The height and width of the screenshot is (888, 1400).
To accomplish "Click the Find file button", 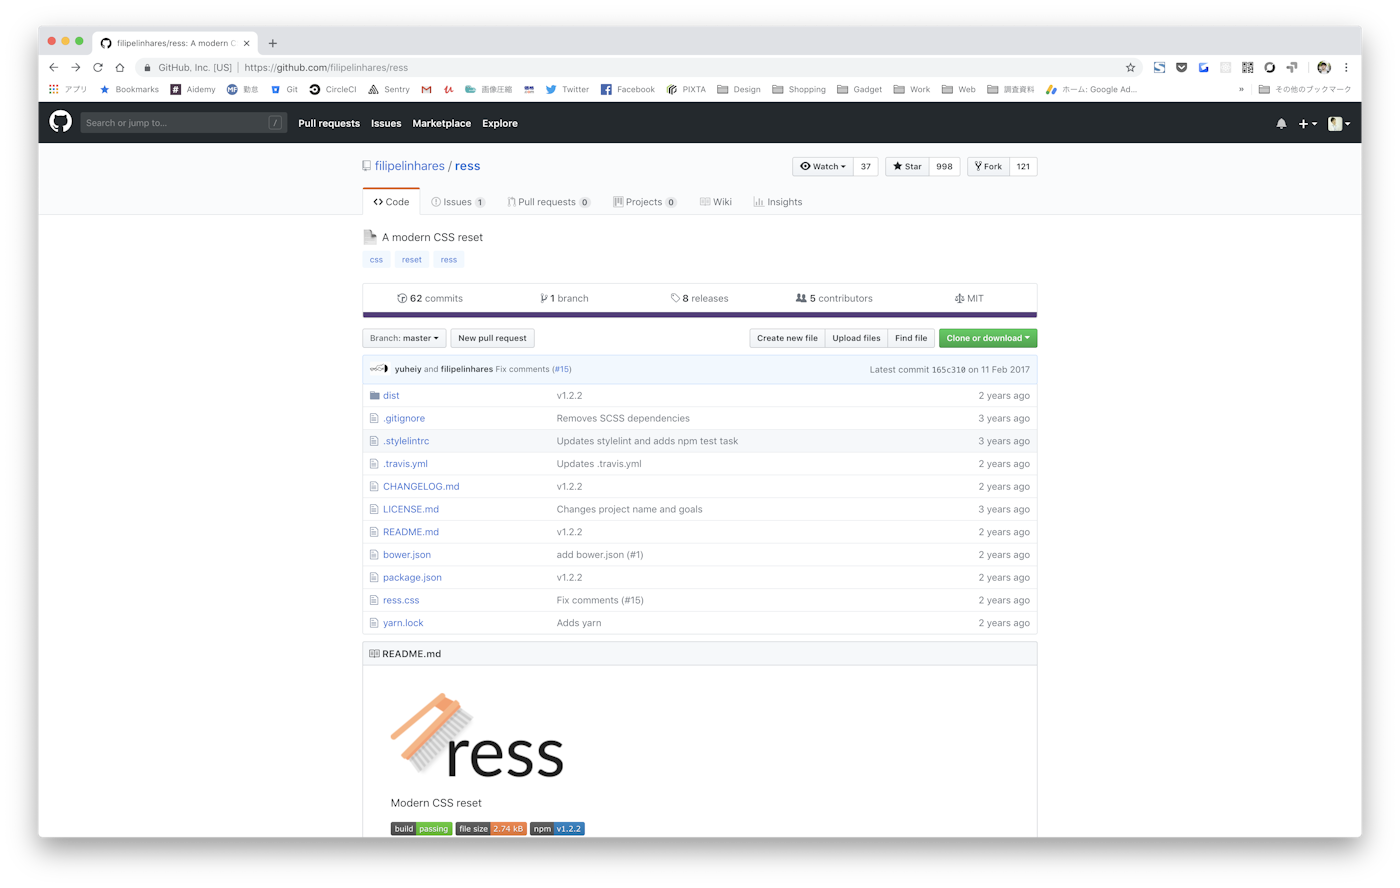I will (911, 338).
